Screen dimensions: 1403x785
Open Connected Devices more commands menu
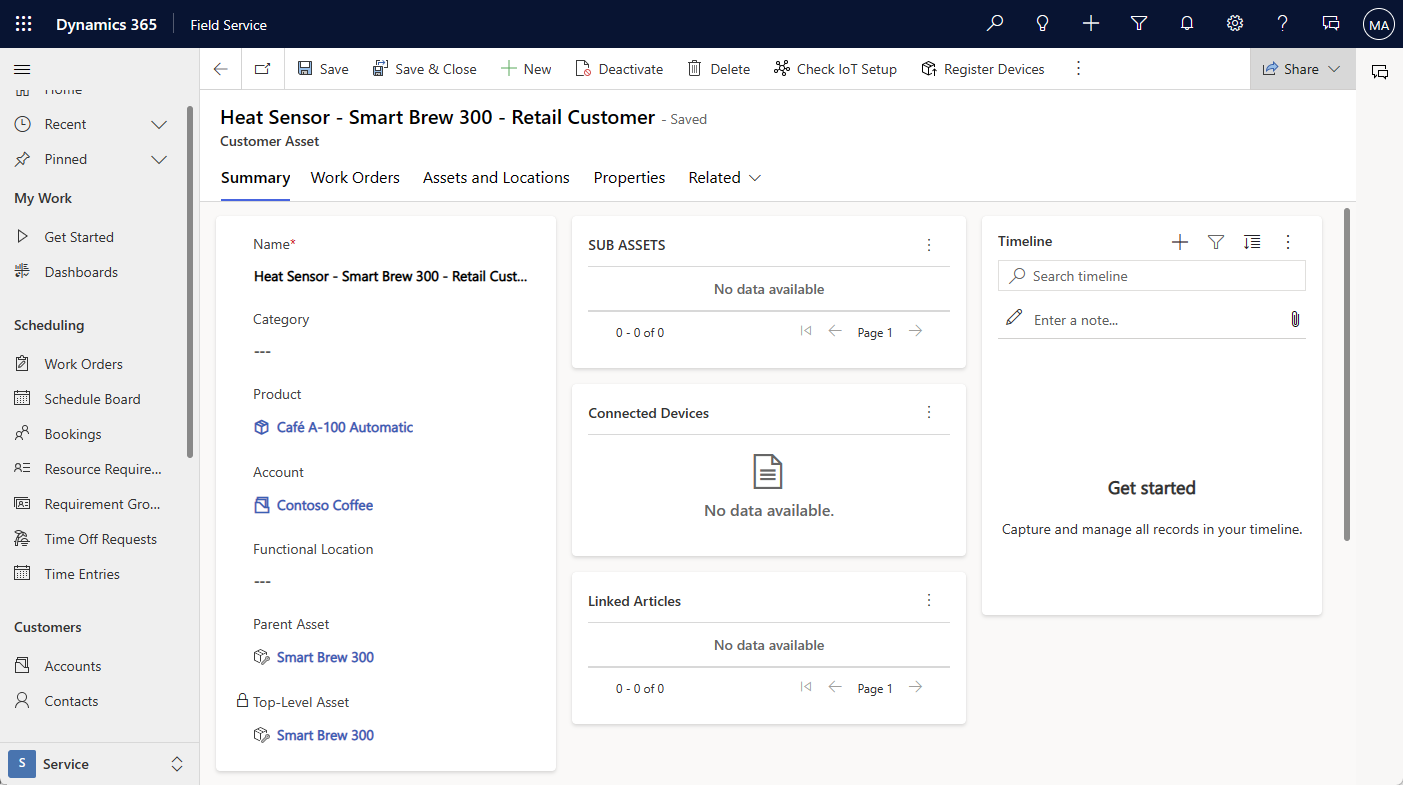click(929, 413)
